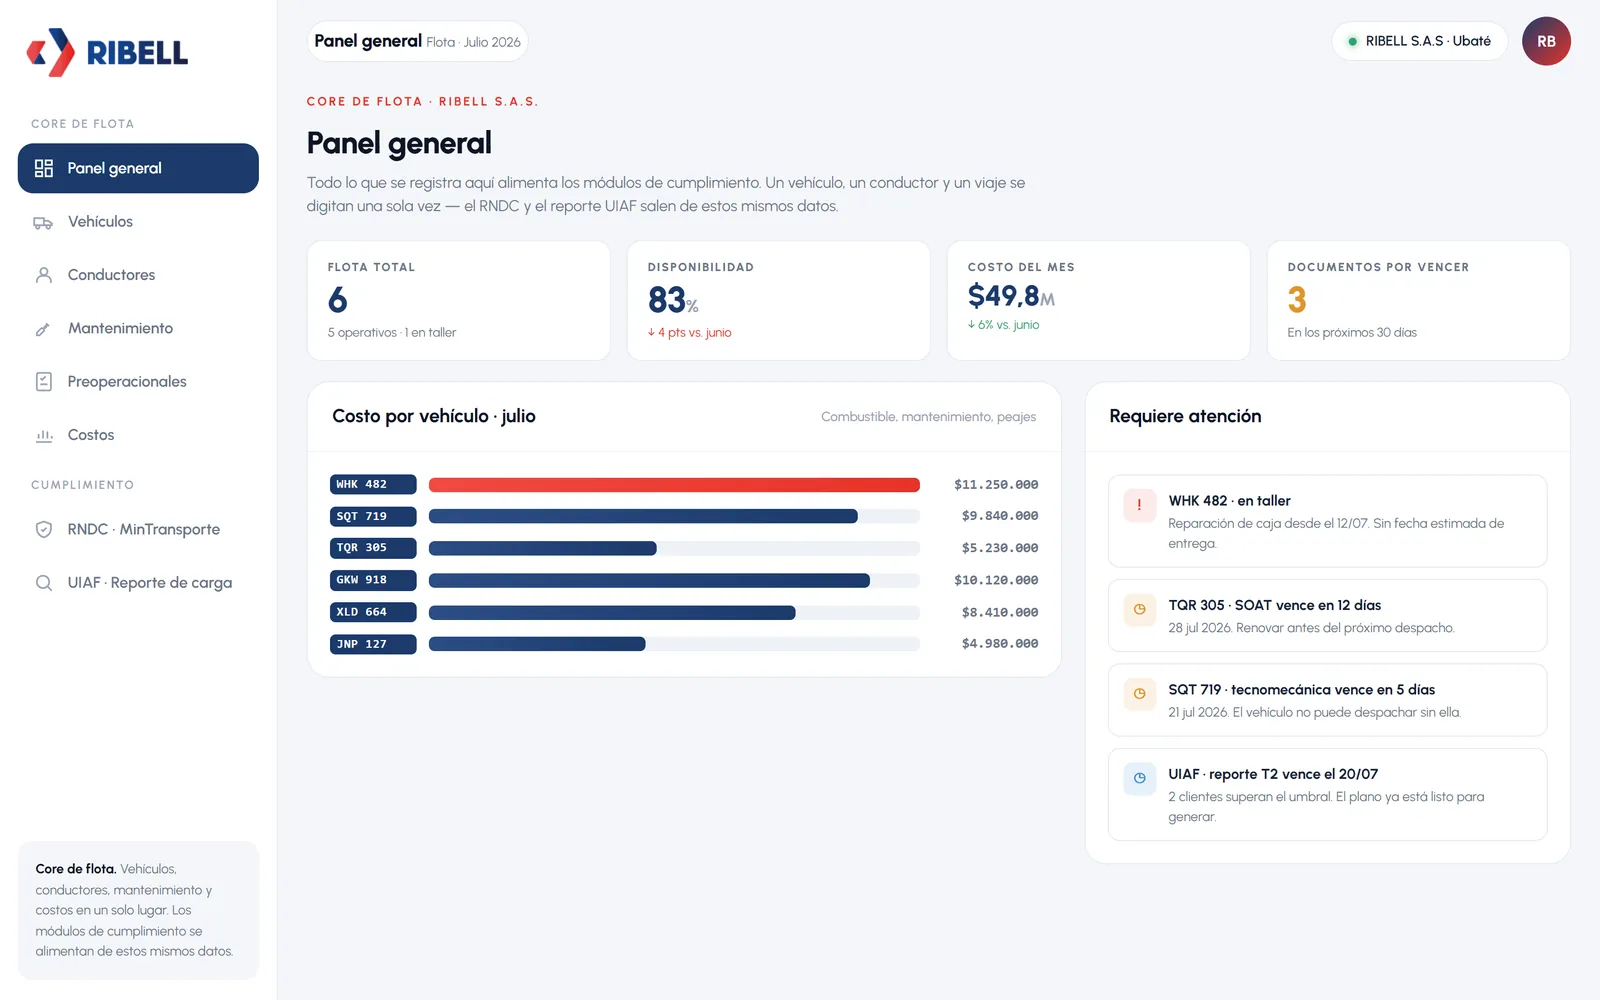Image resolution: width=1600 pixels, height=1000 pixels.
Task: Open the Disponibilidad 83% card
Action: coord(779,300)
